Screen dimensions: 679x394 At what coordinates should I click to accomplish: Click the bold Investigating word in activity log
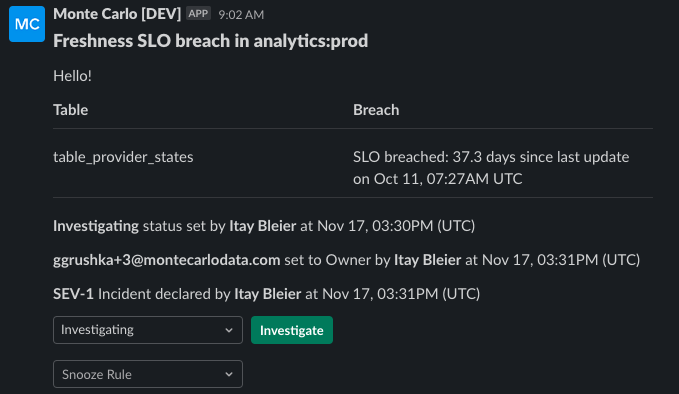pos(96,226)
